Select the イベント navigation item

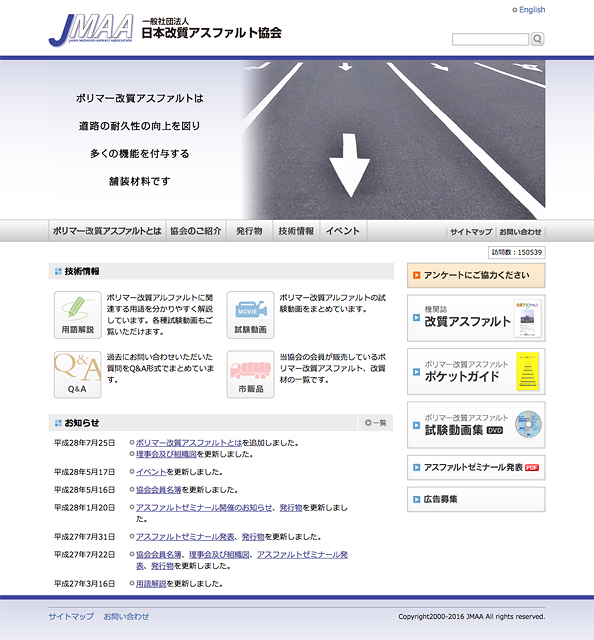click(x=343, y=231)
